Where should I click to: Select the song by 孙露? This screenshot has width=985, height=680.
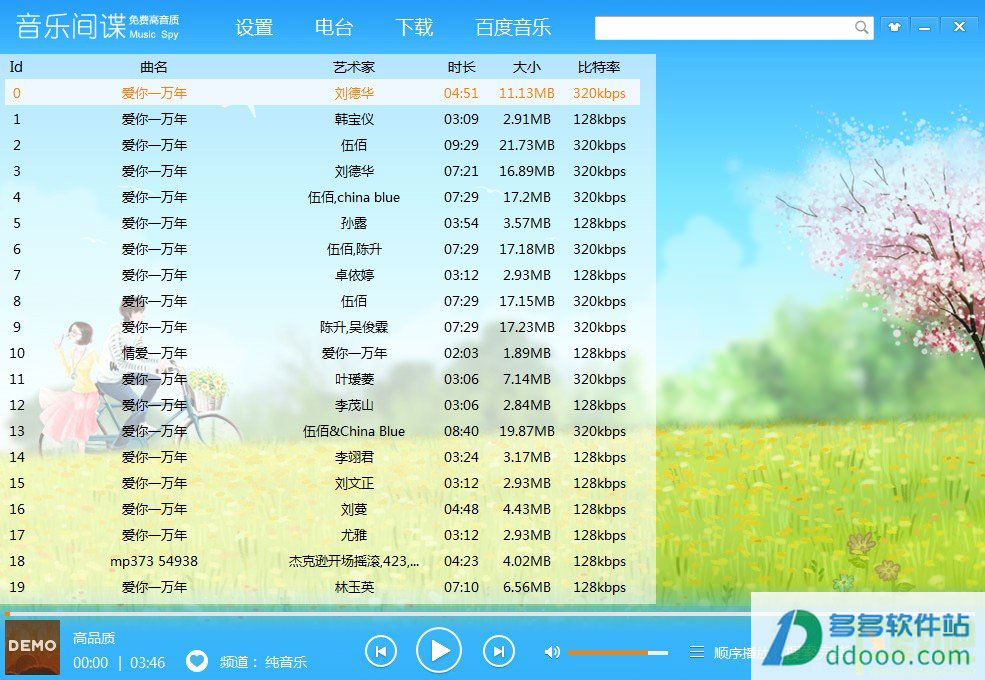point(322,223)
